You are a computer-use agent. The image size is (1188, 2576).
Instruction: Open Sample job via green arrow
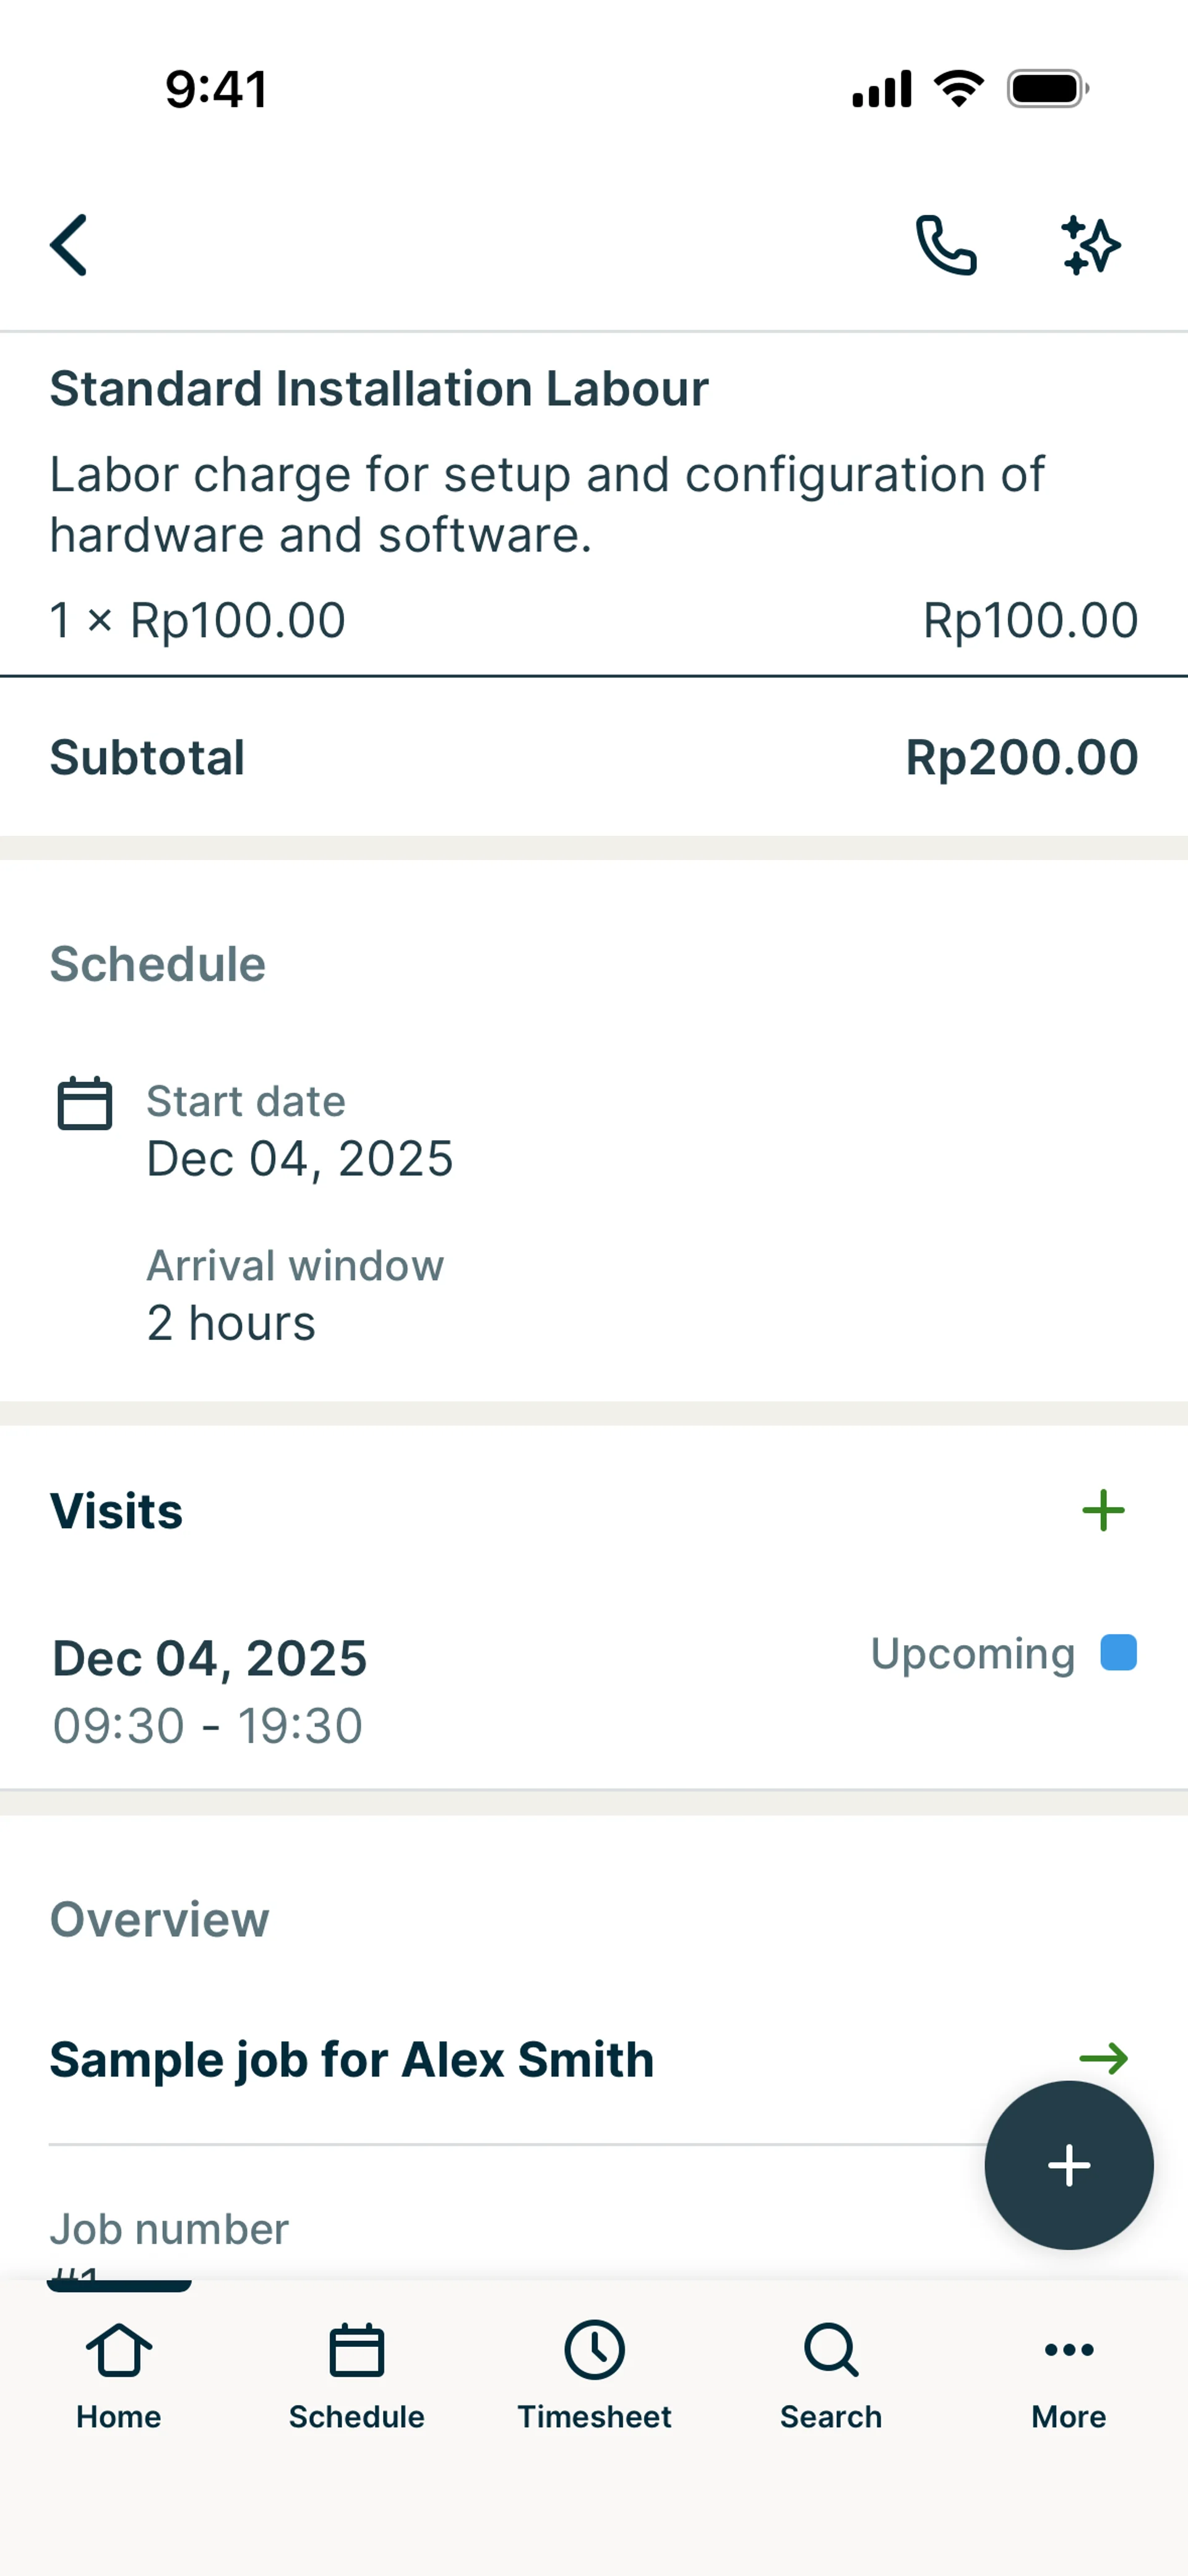click(1103, 2058)
